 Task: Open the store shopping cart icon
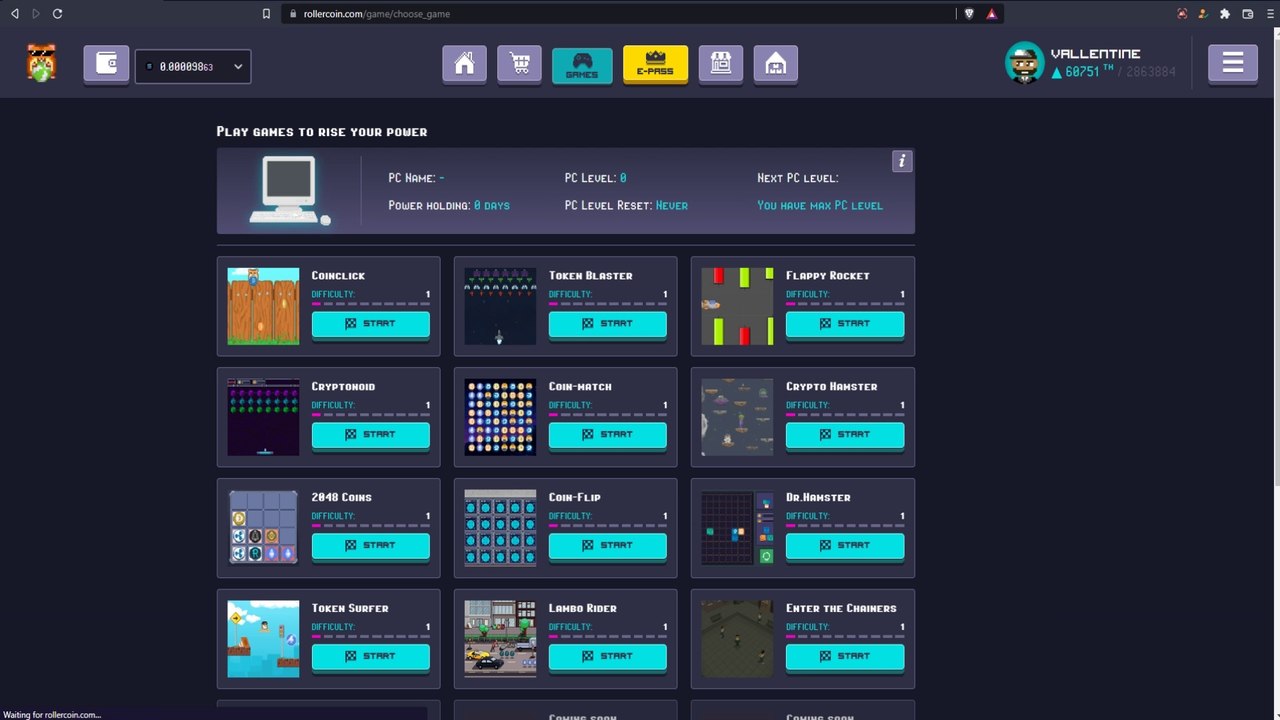pos(519,64)
